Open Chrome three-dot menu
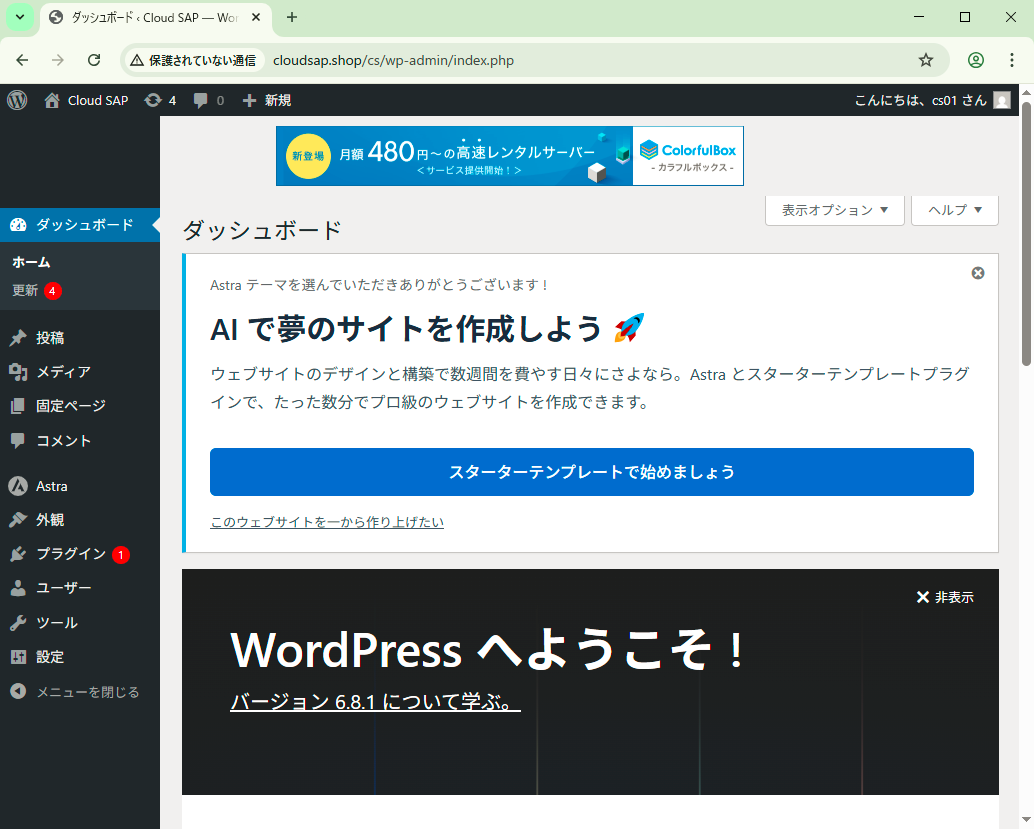The height and width of the screenshot is (829, 1034). point(1012,60)
